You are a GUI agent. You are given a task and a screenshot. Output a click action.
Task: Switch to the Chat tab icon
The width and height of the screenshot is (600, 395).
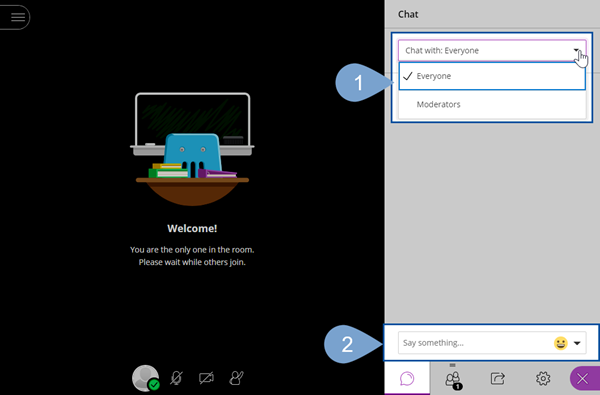(407, 378)
